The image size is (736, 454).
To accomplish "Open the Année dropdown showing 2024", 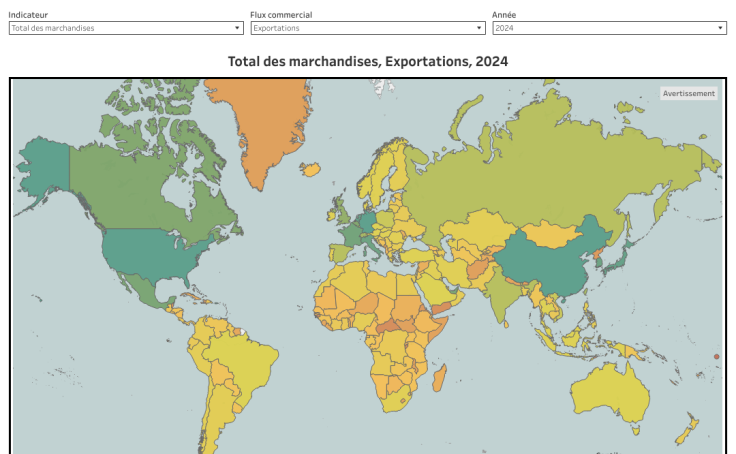I will [x=609, y=28].
